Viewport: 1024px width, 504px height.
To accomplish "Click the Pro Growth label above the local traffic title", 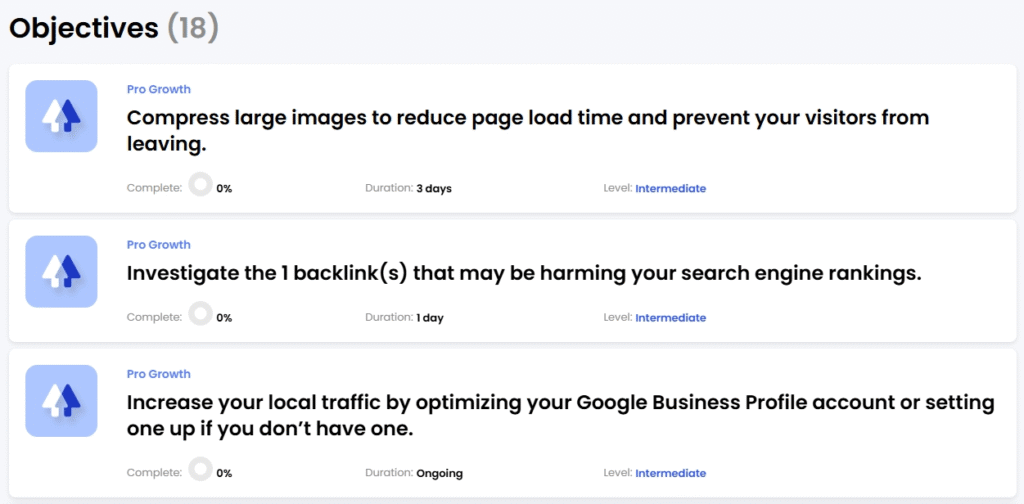I will click(158, 374).
